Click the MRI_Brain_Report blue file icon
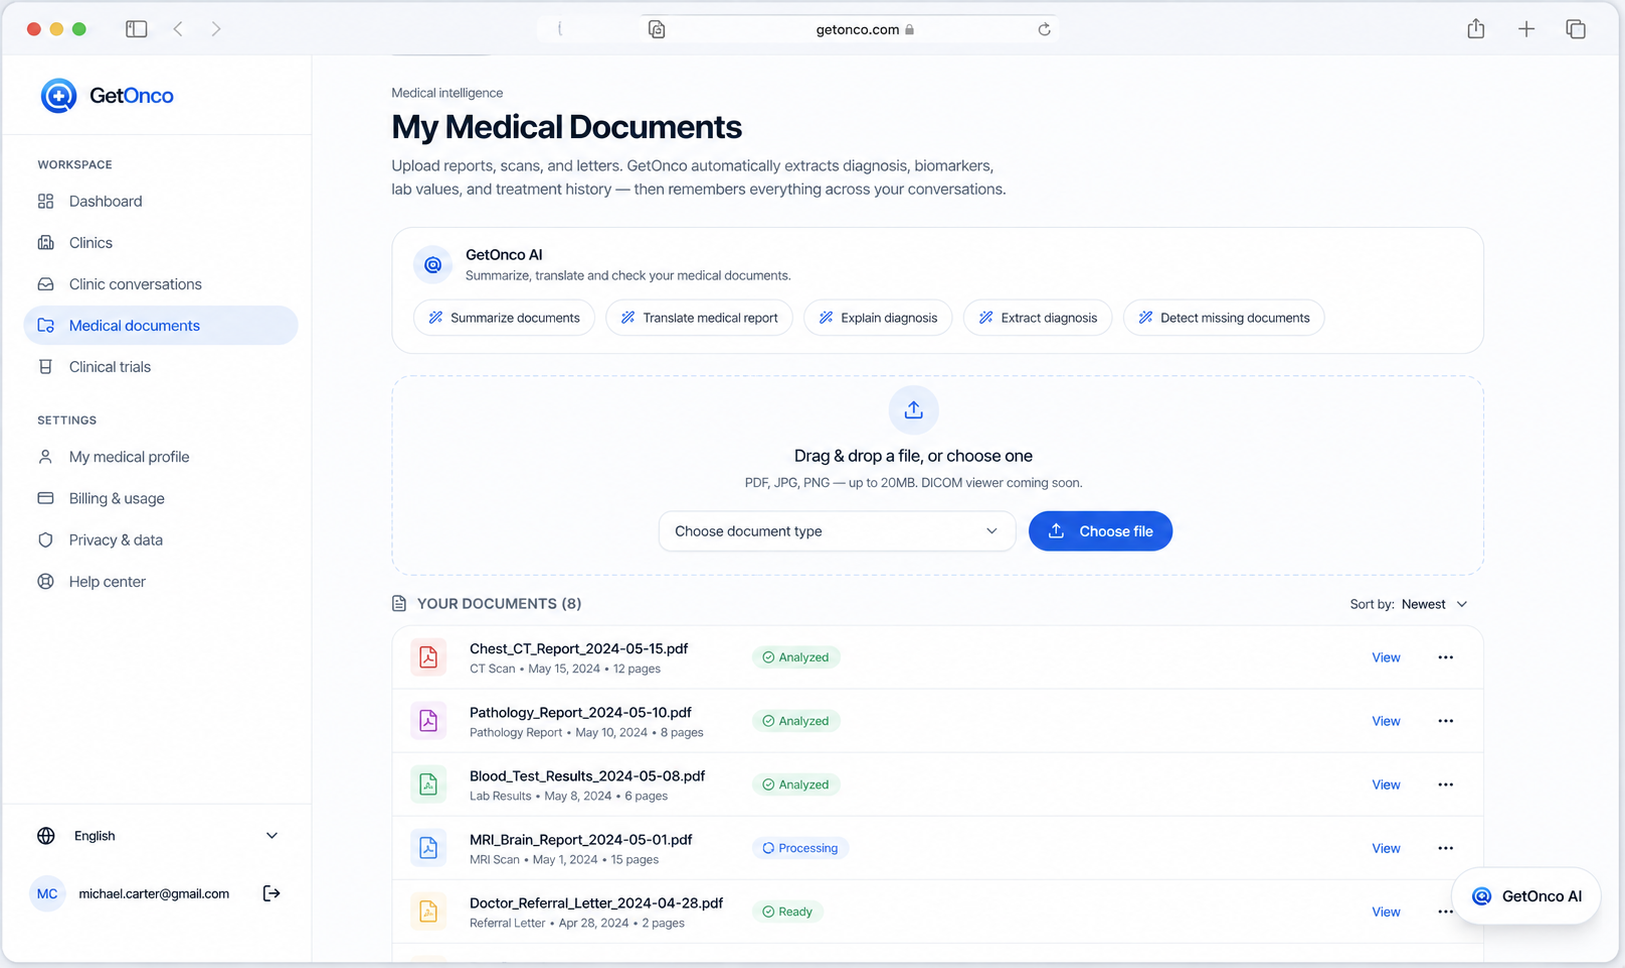Image resolution: width=1625 pixels, height=968 pixels. pos(428,848)
